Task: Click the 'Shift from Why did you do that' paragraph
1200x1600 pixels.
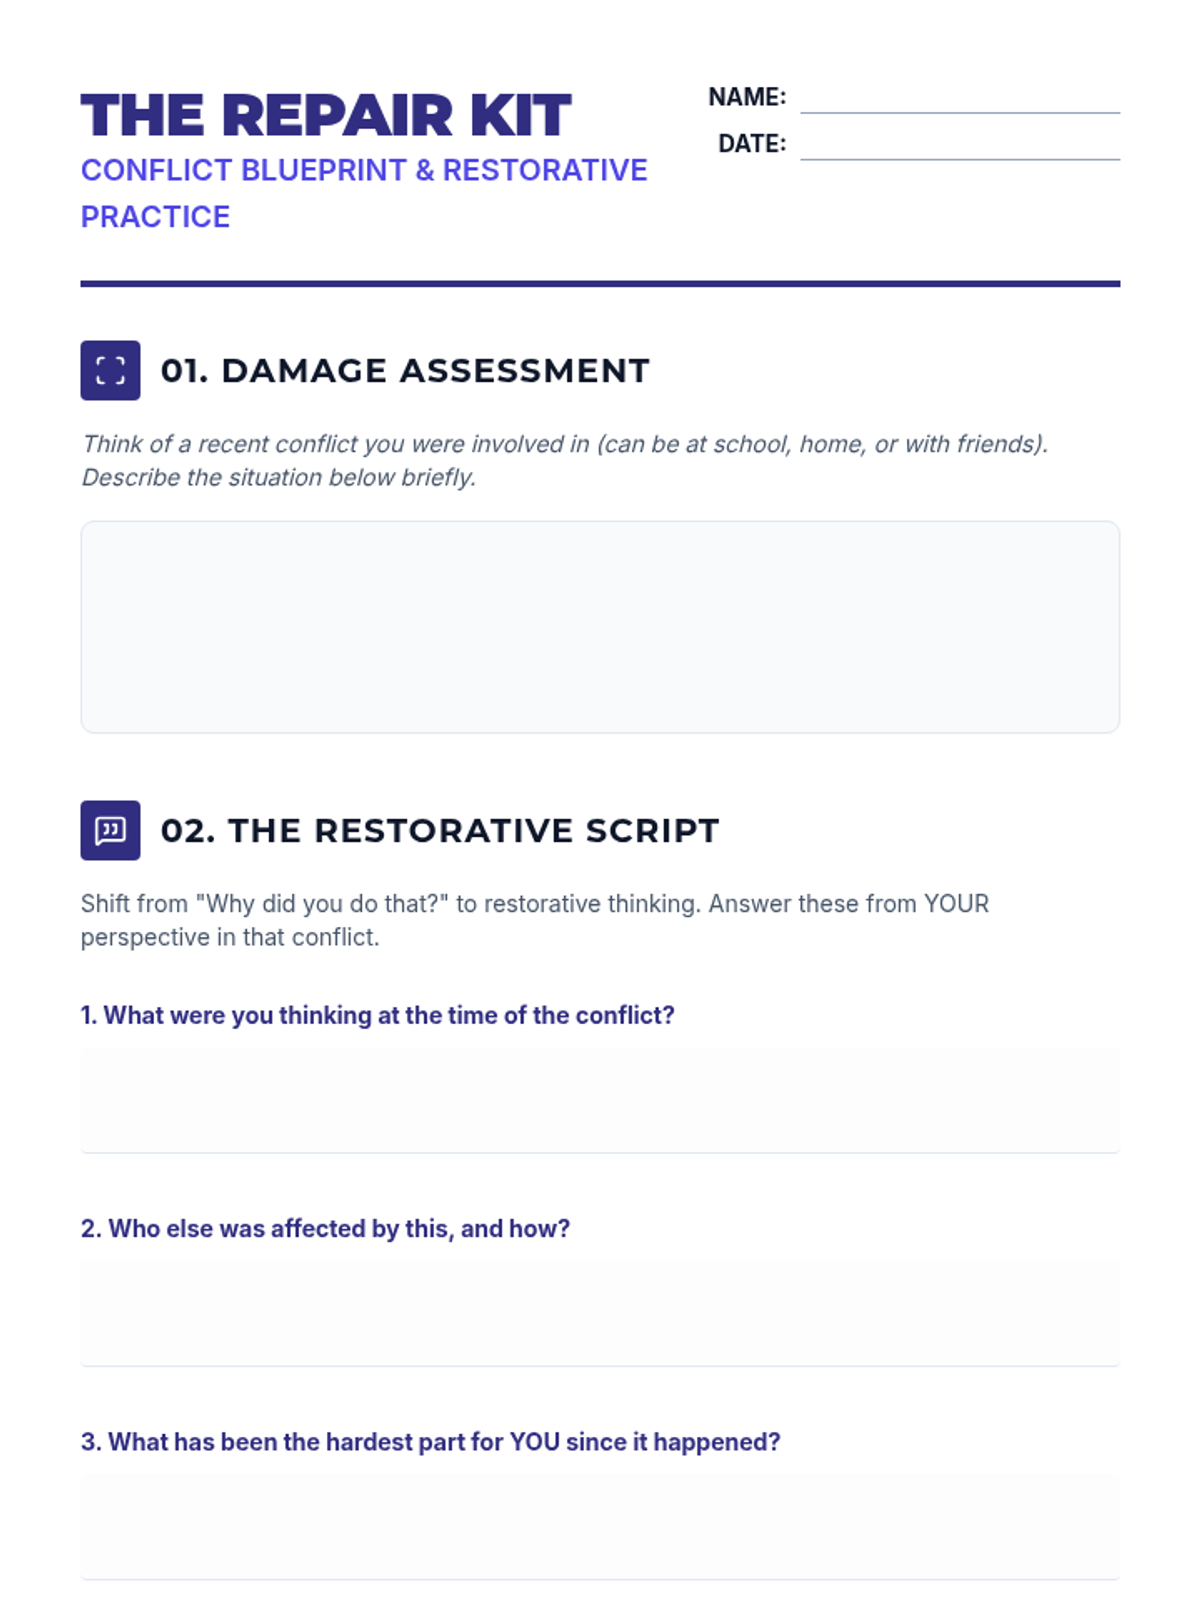Action: coord(535,920)
